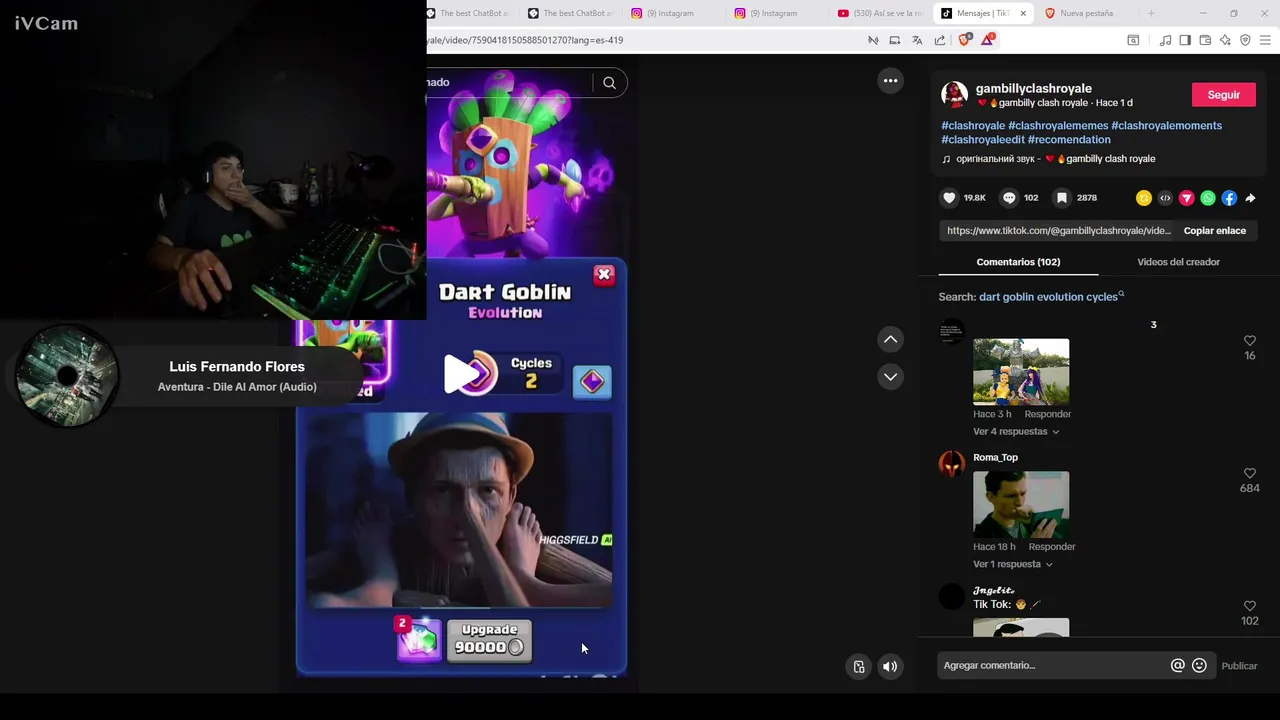Expand 'Ver 4 respuestas' replies

1016,432
